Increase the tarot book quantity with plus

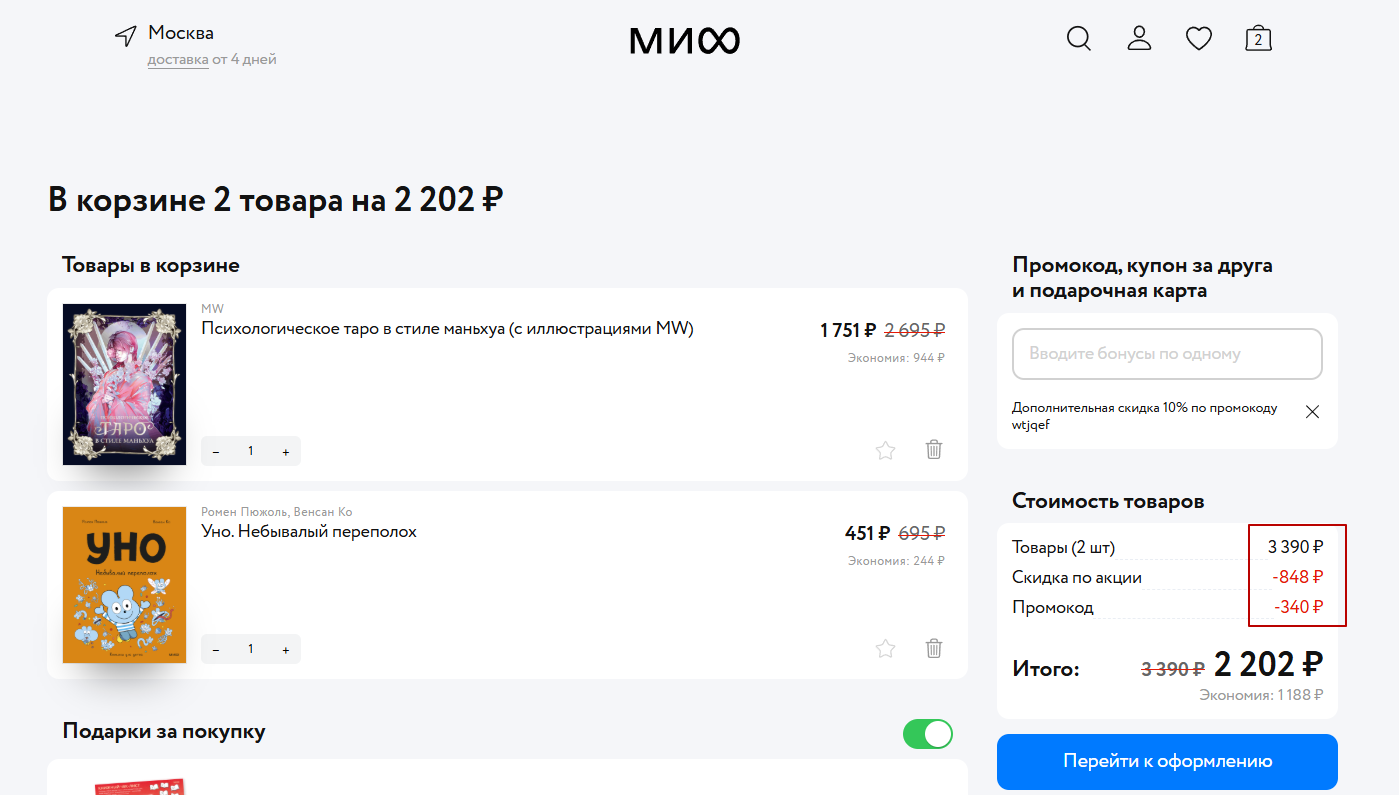click(x=286, y=452)
